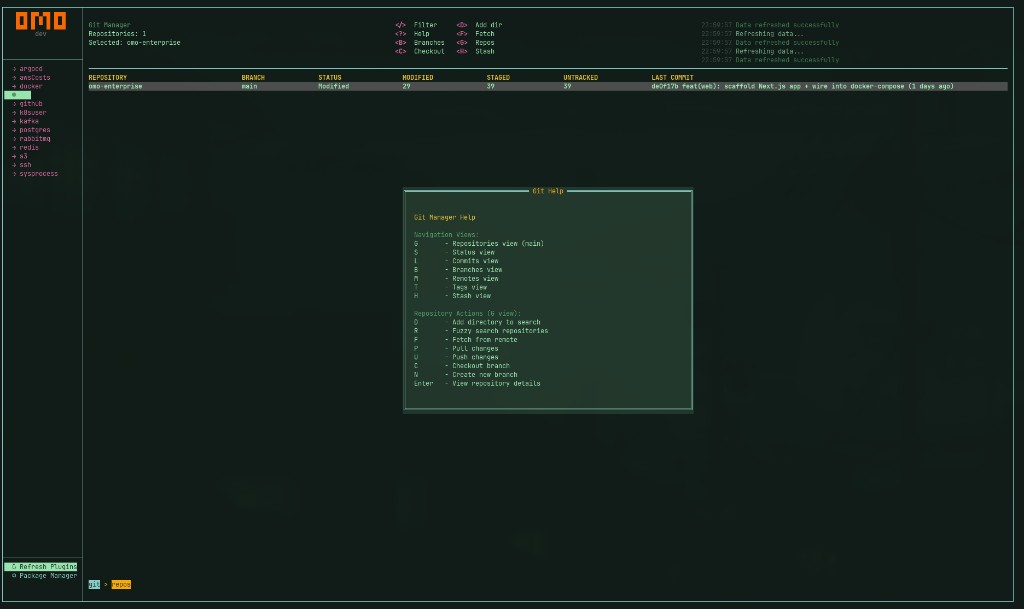
Task: Select the rabbitmq plugin entry
Action: [35, 138]
